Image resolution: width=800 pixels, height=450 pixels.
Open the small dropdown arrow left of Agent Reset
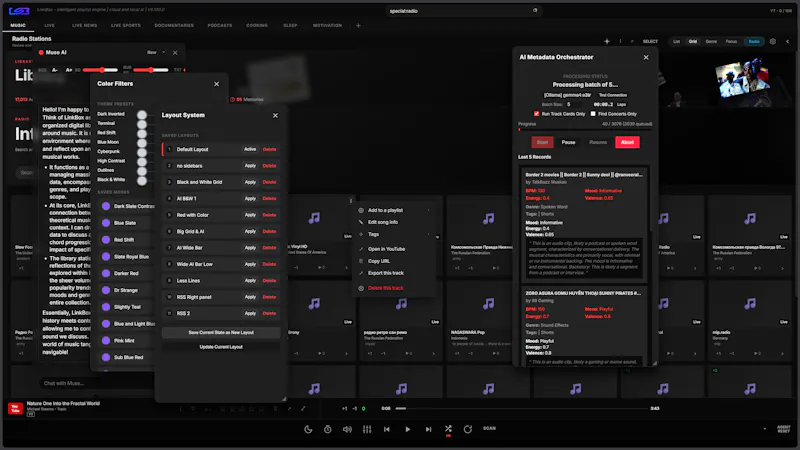tap(764, 429)
